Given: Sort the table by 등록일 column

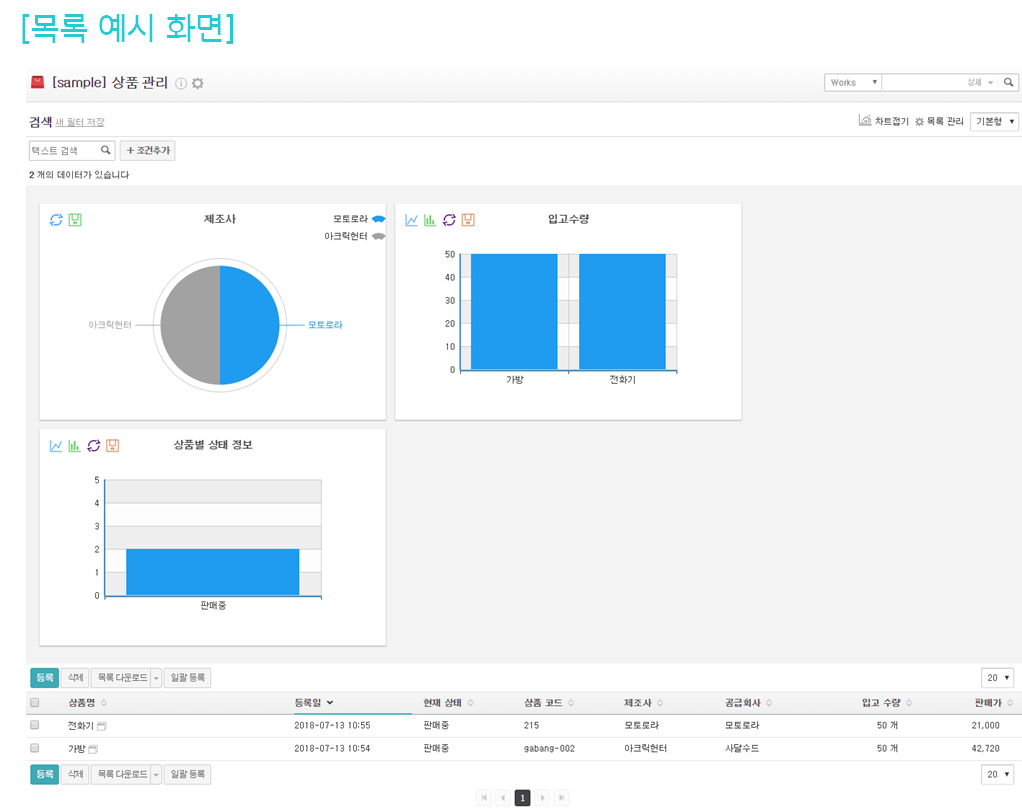Looking at the screenshot, I should click(314, 703).
